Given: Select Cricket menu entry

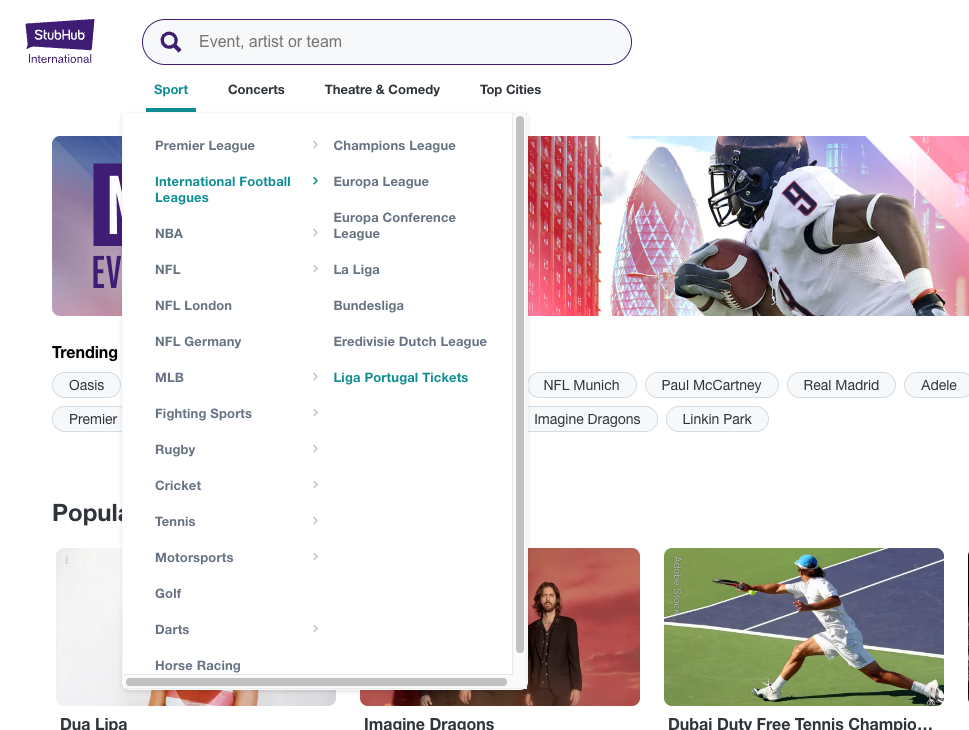Looking at the screenshot, I should point(178,485).
